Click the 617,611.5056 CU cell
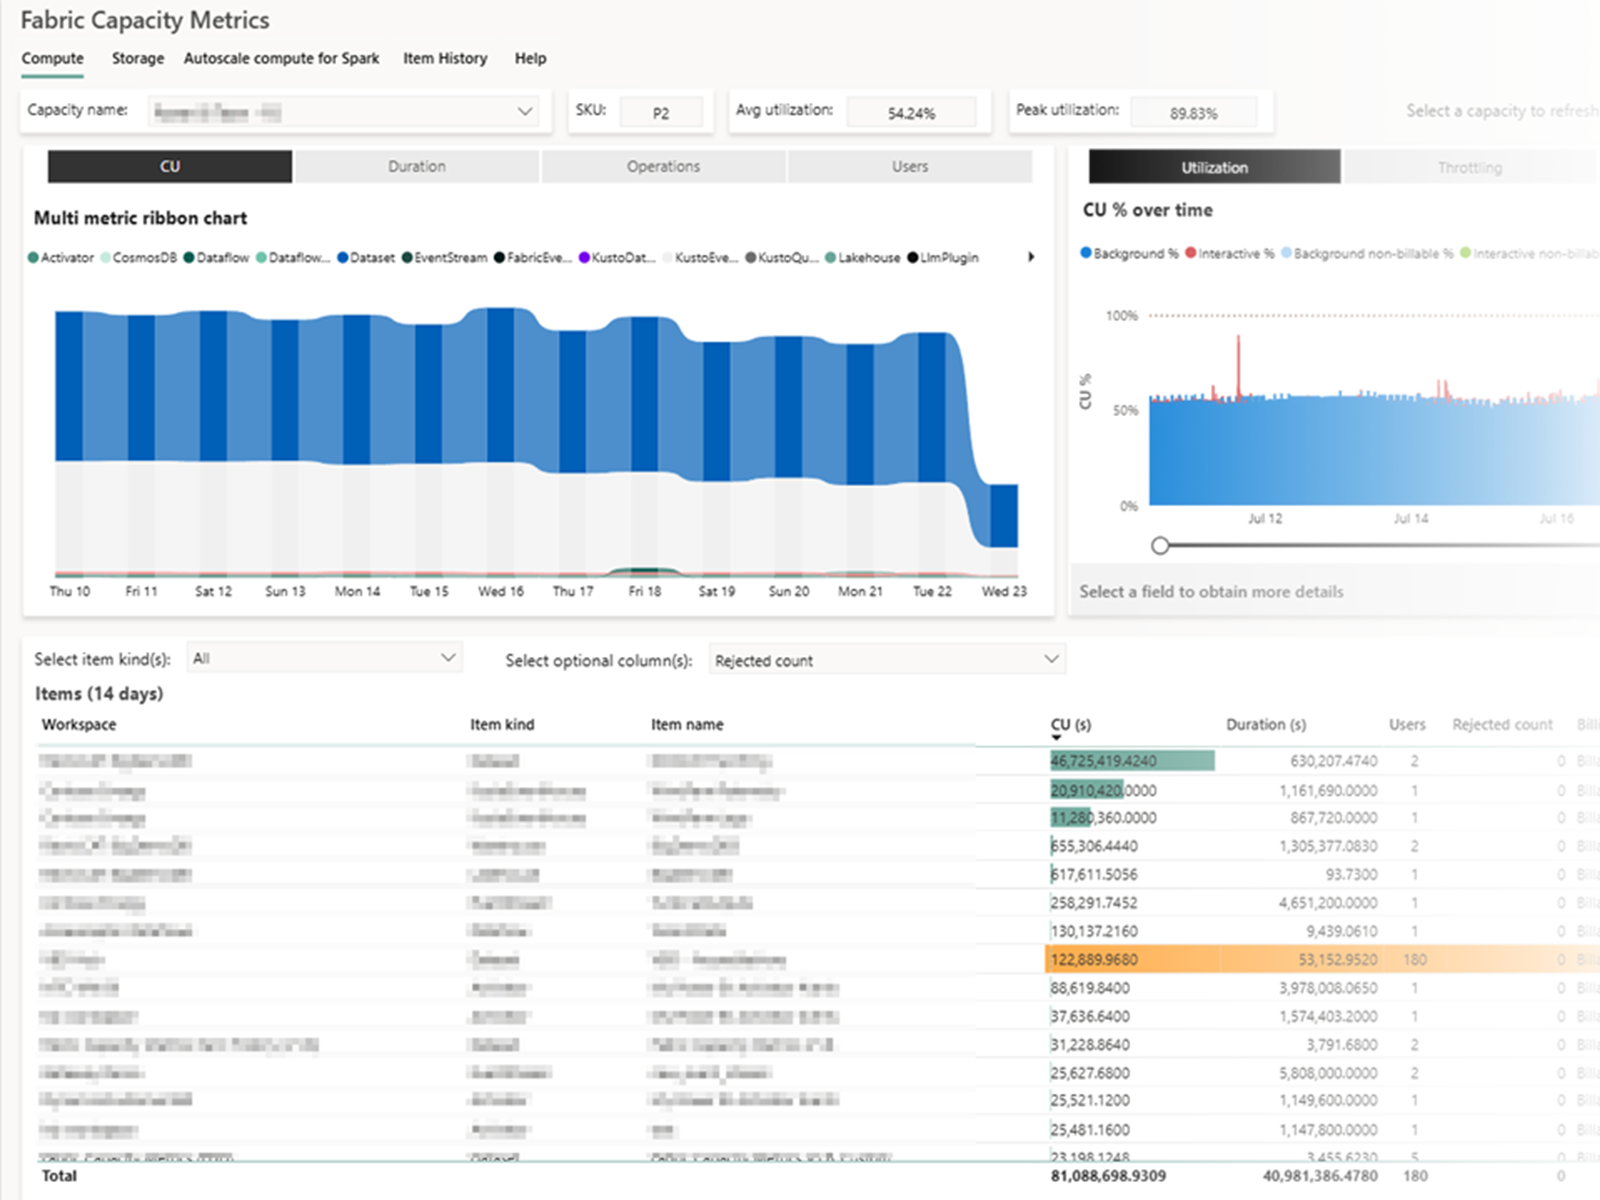The height and width of the screenshot is (1200, 1600). pyautogui.click(x=1094, y=874)
